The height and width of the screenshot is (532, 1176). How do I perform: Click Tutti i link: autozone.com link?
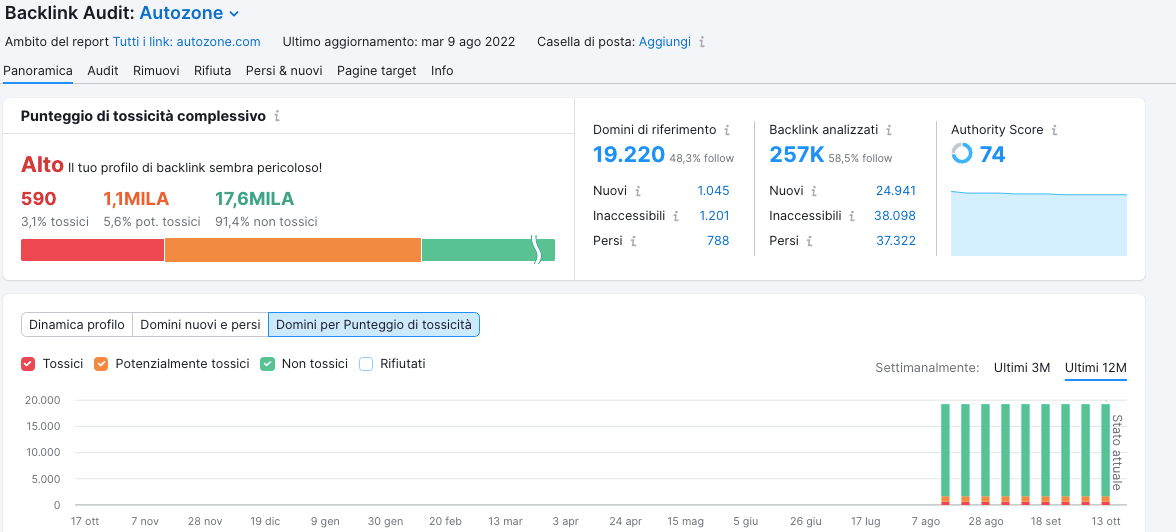coord(186,42)
